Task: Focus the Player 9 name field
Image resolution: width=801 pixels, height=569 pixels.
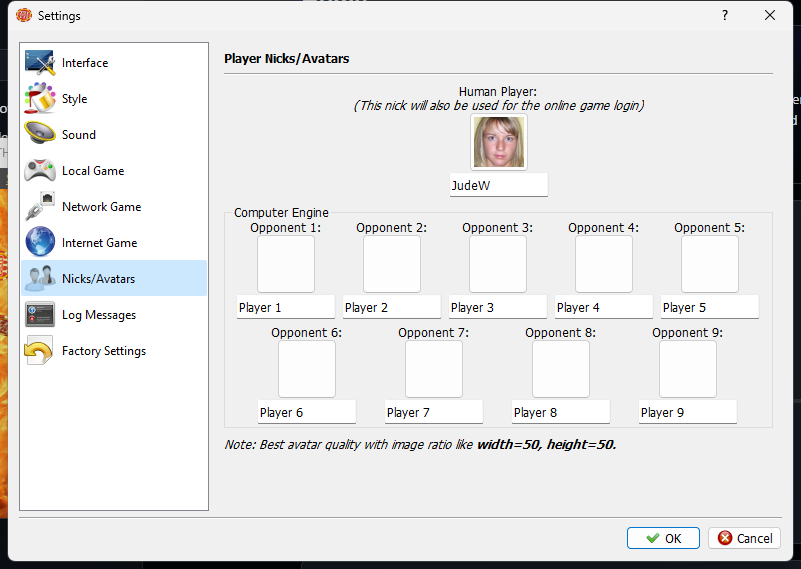Action: tap(687, 413)
